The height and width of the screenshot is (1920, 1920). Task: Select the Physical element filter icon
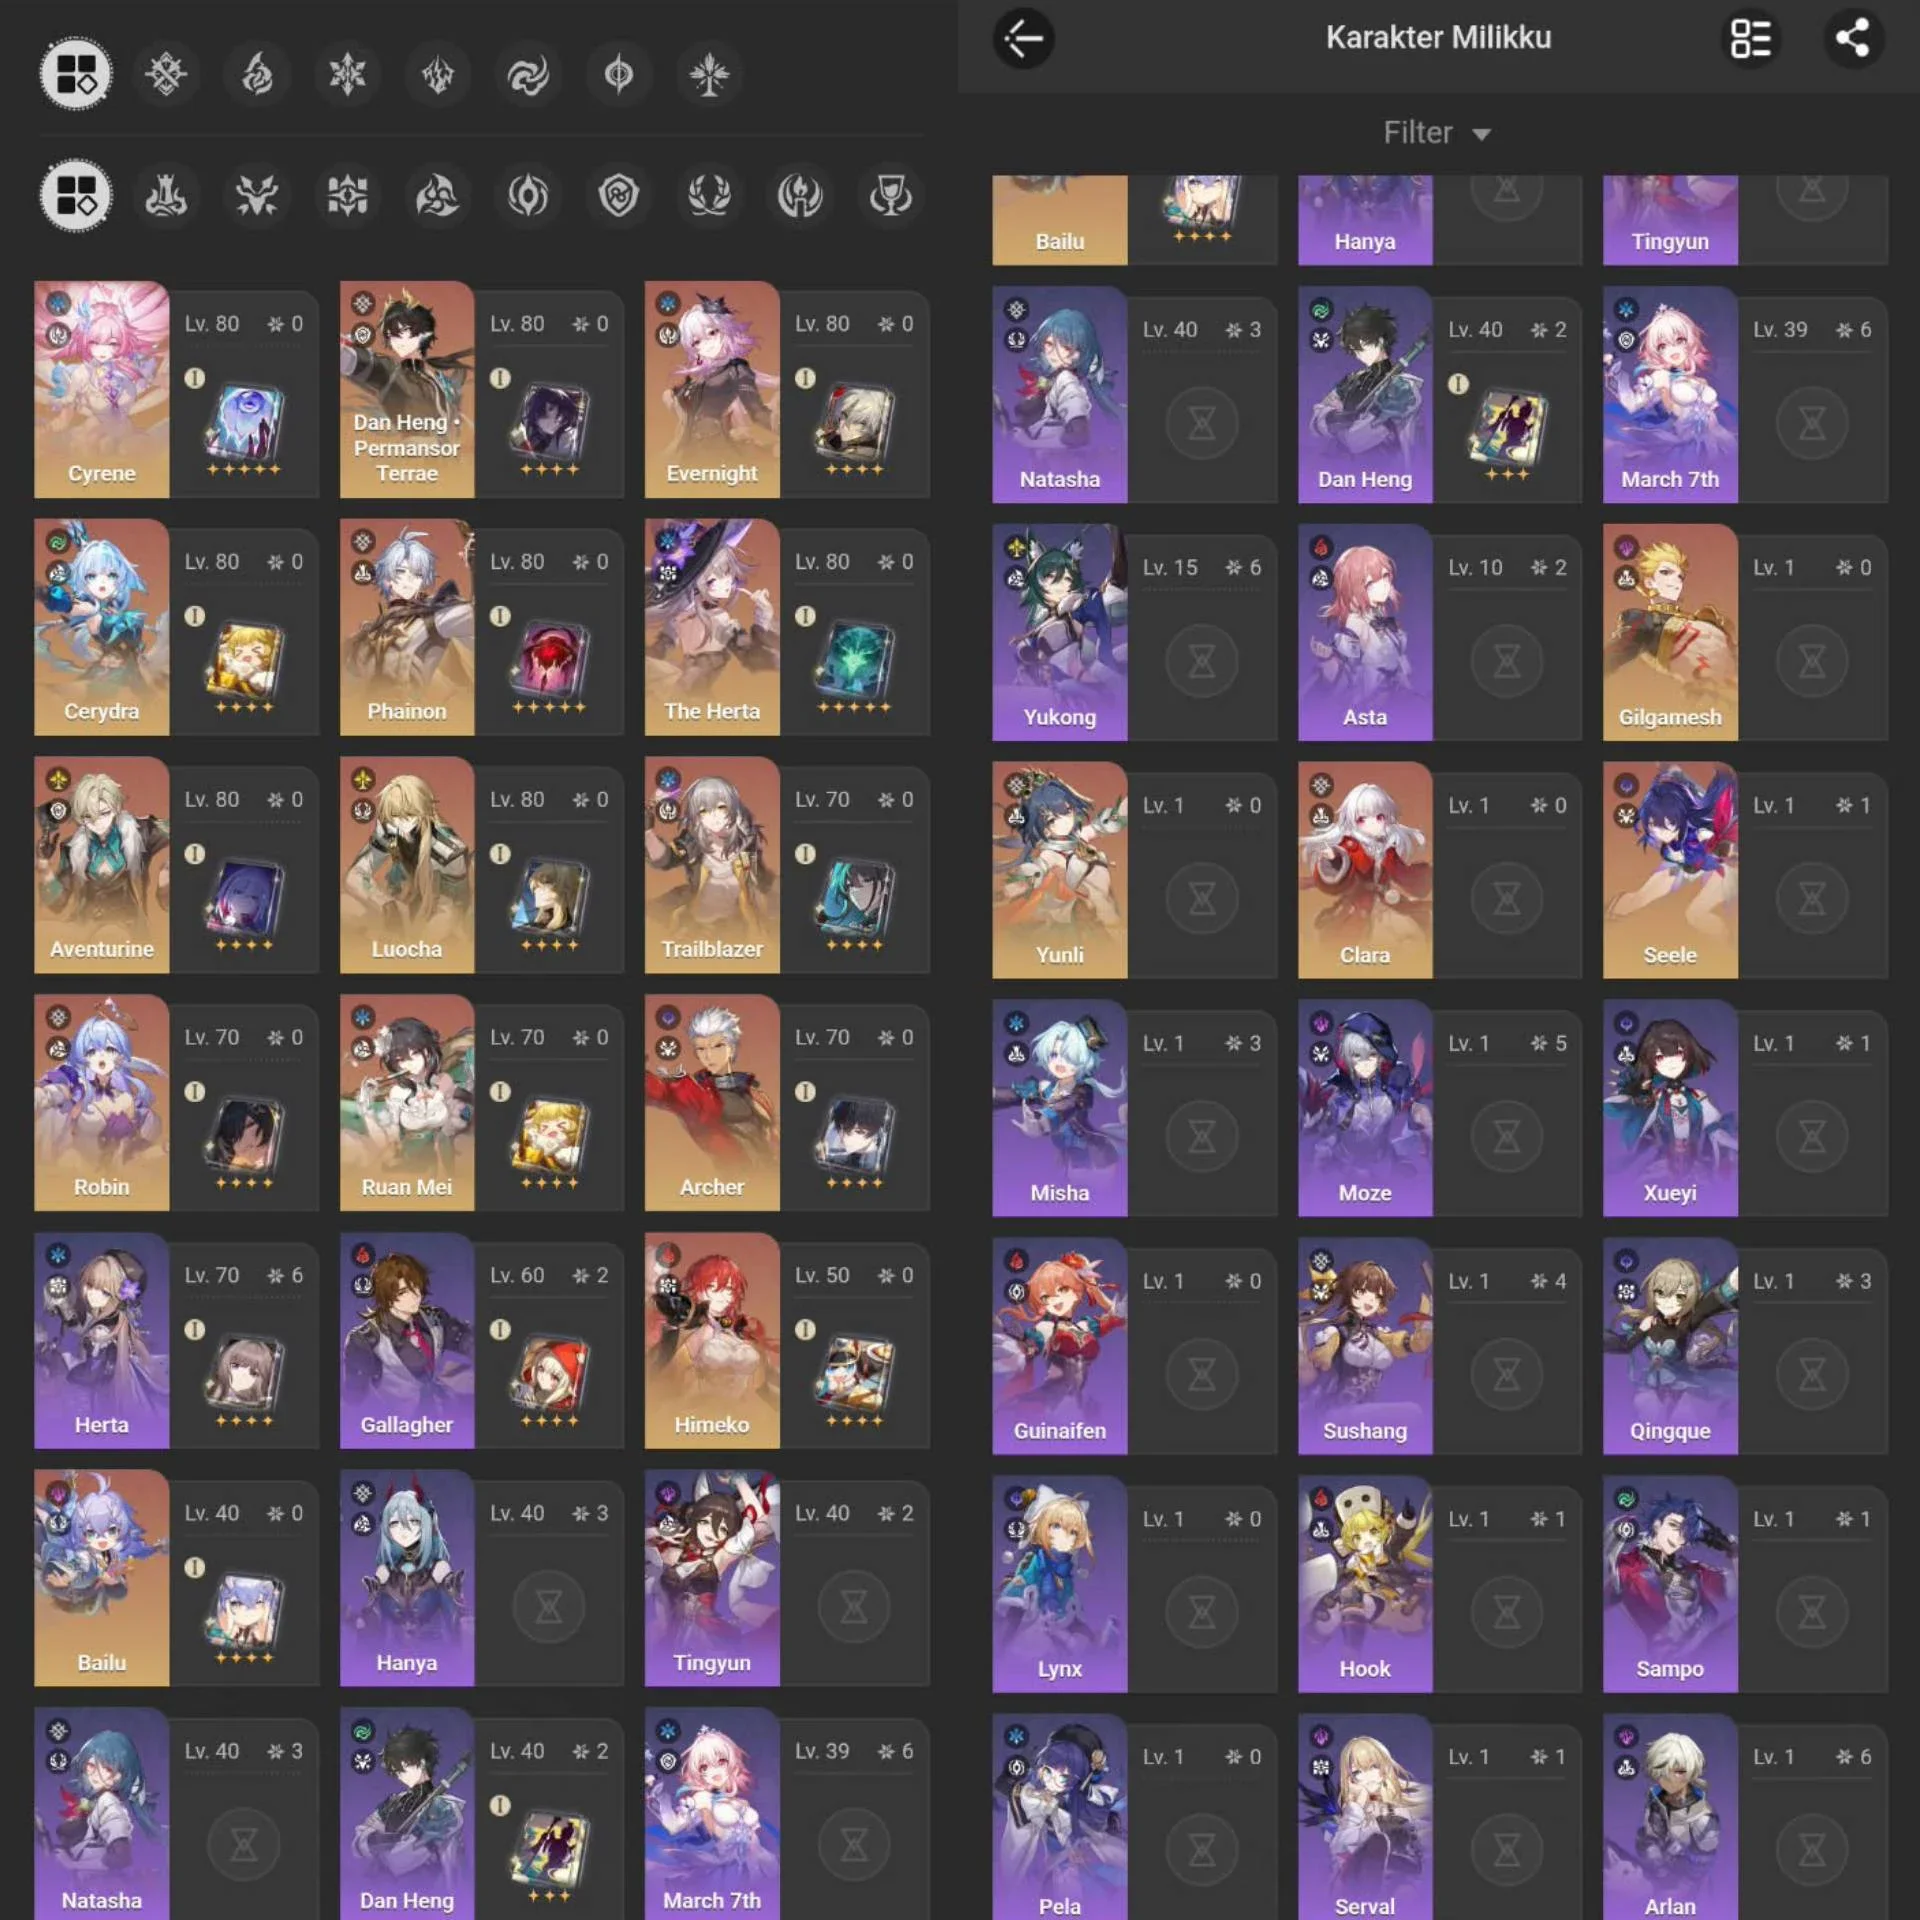[166, 74]
